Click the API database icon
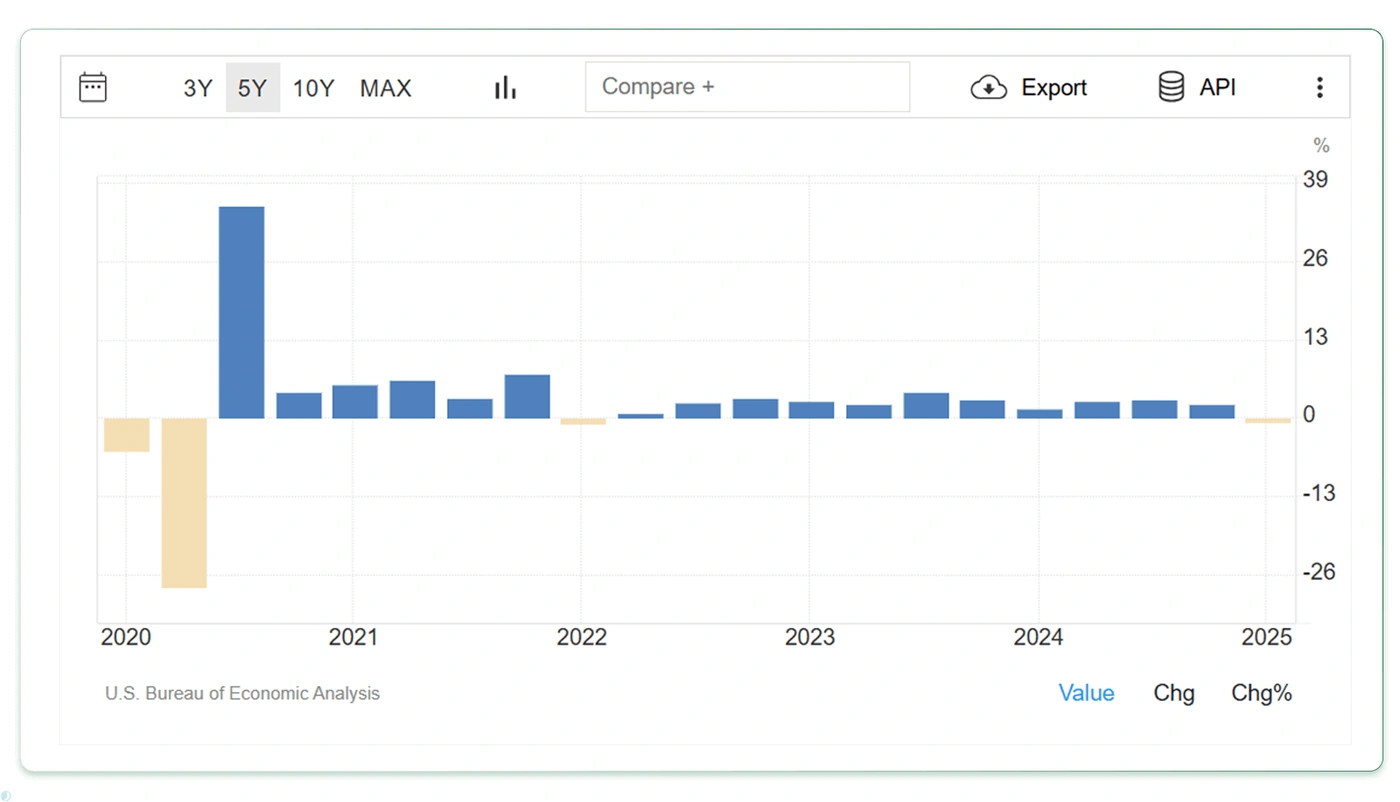 1171,88
